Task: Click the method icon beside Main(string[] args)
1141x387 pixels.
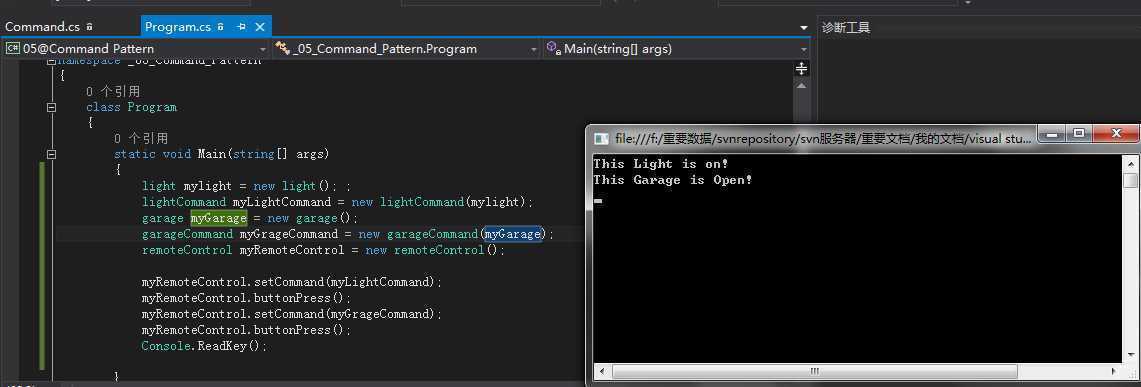Action: coord(553,49)
